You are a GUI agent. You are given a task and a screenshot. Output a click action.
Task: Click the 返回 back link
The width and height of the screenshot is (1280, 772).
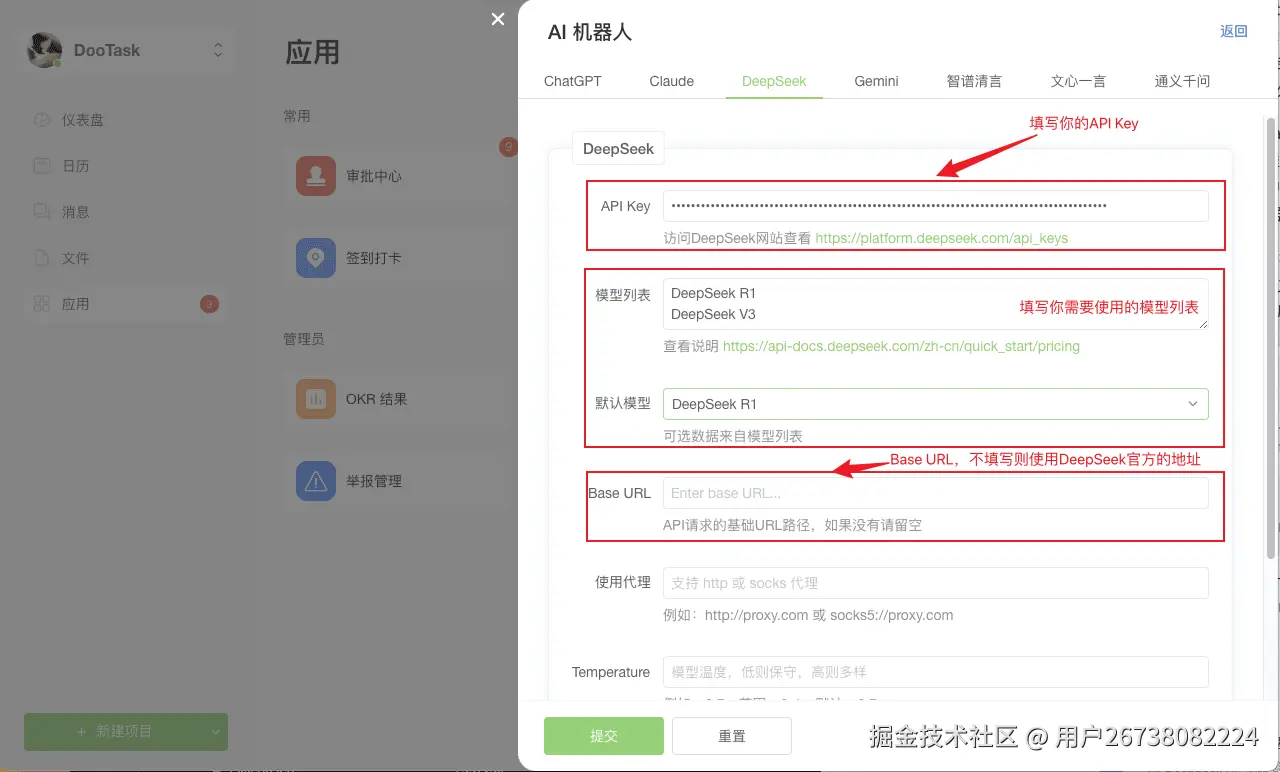coord(1234,31)
